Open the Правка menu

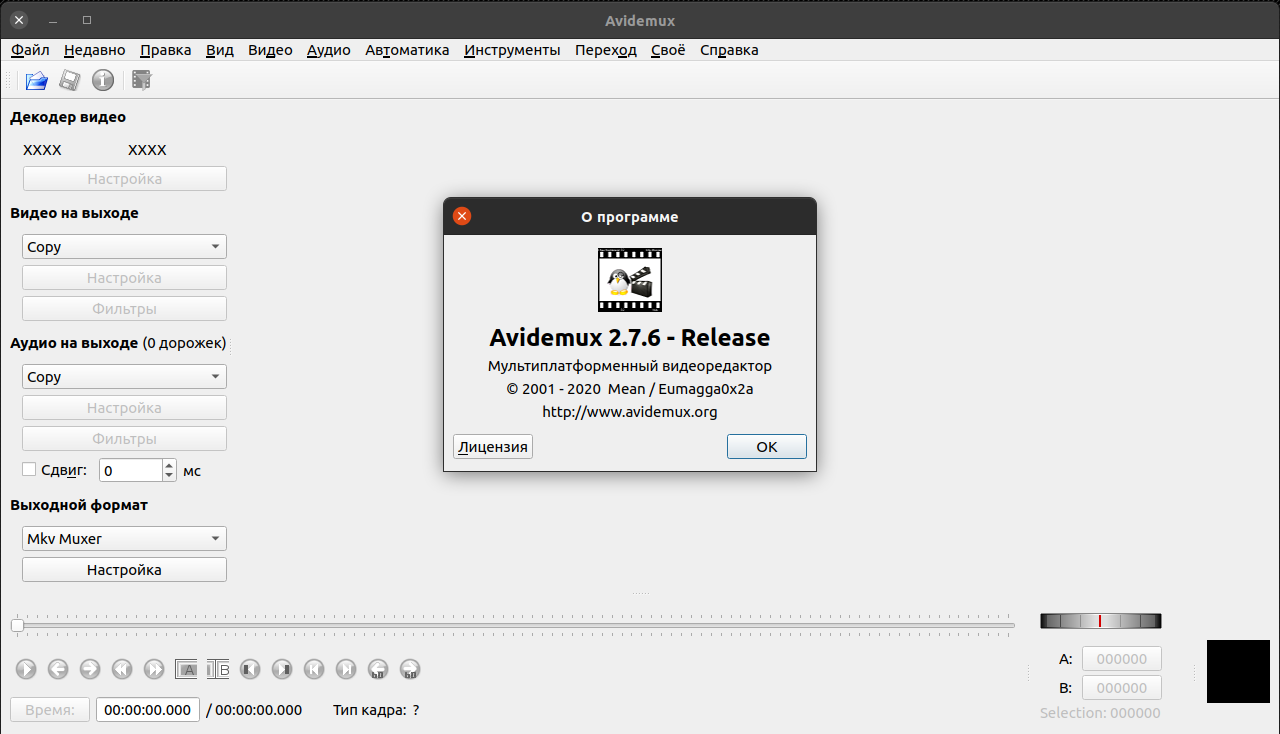166,50
